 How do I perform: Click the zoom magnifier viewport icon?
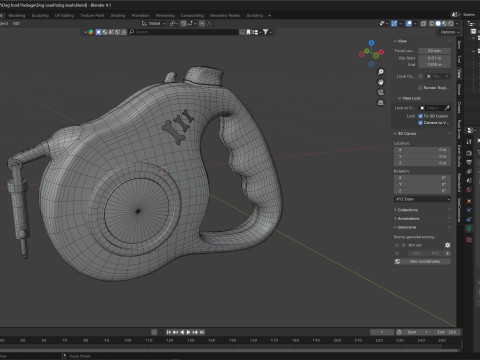coord(381,72)
